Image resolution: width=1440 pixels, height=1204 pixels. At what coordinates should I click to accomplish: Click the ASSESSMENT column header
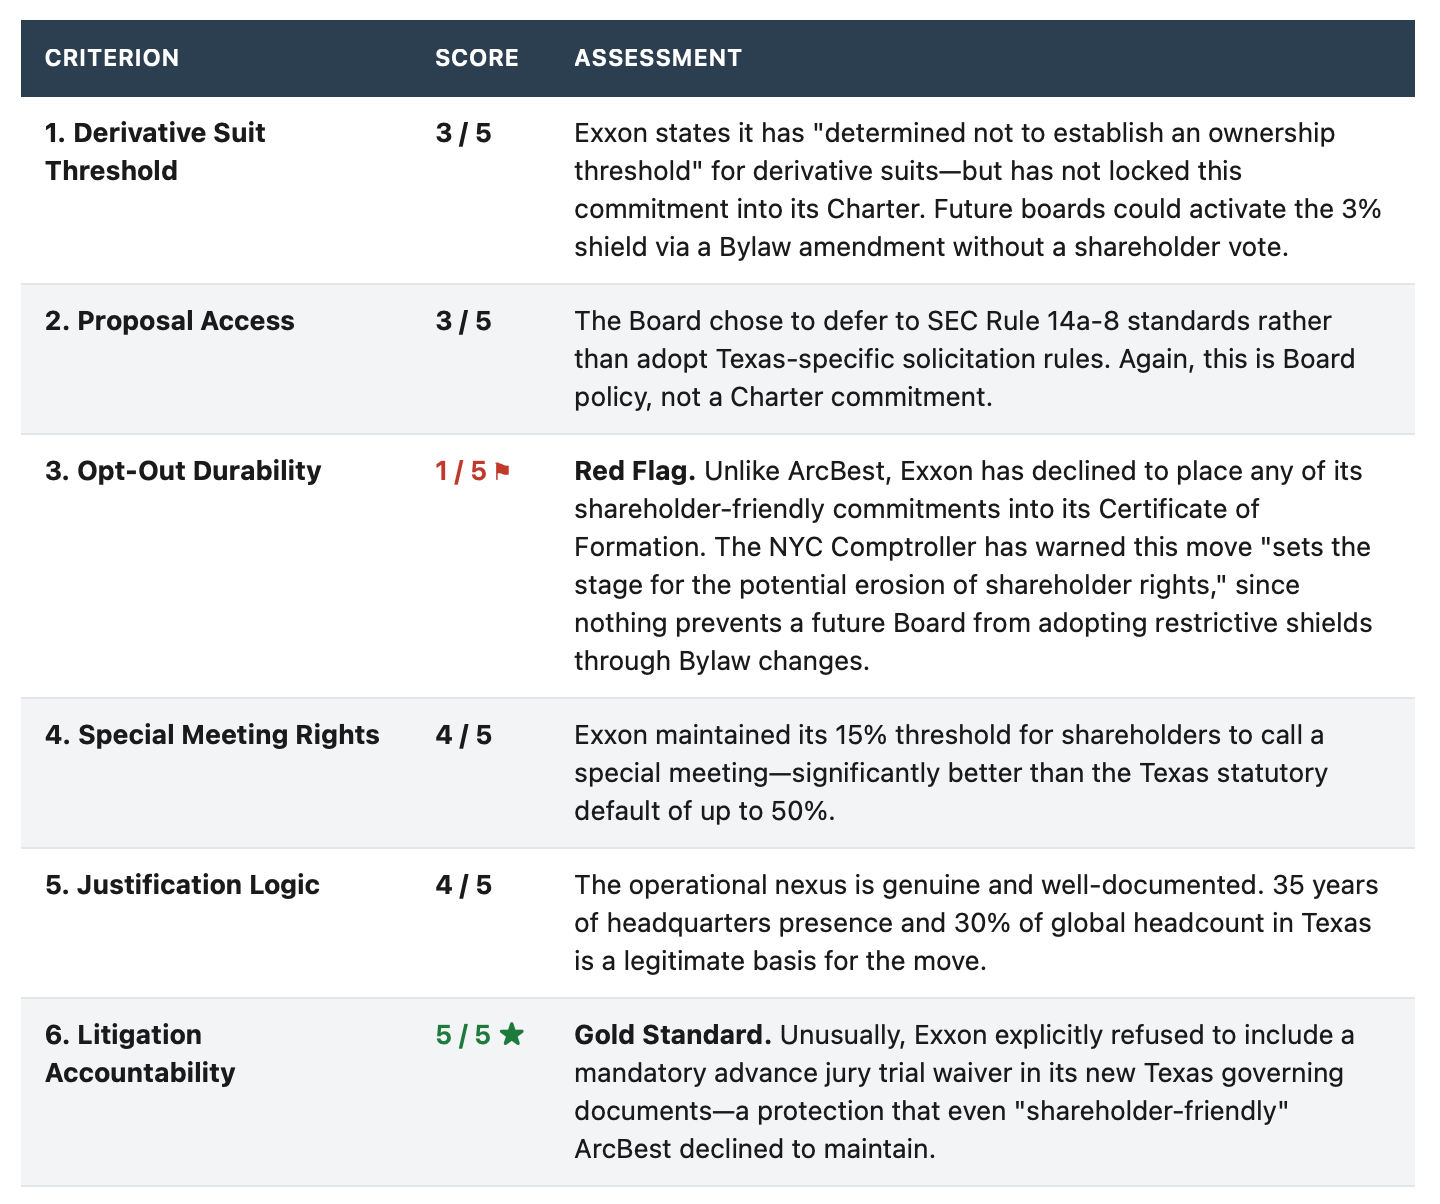click(x=658, y=58)
